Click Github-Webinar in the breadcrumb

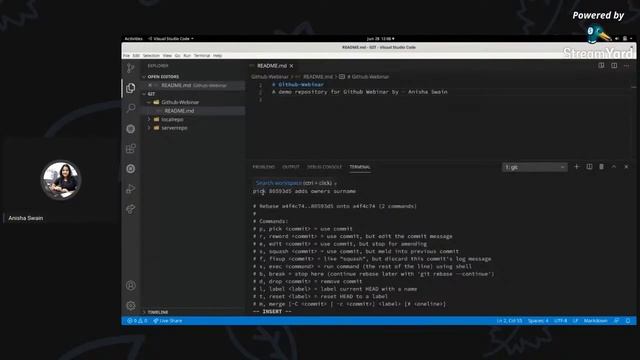(x=270, y=77)
